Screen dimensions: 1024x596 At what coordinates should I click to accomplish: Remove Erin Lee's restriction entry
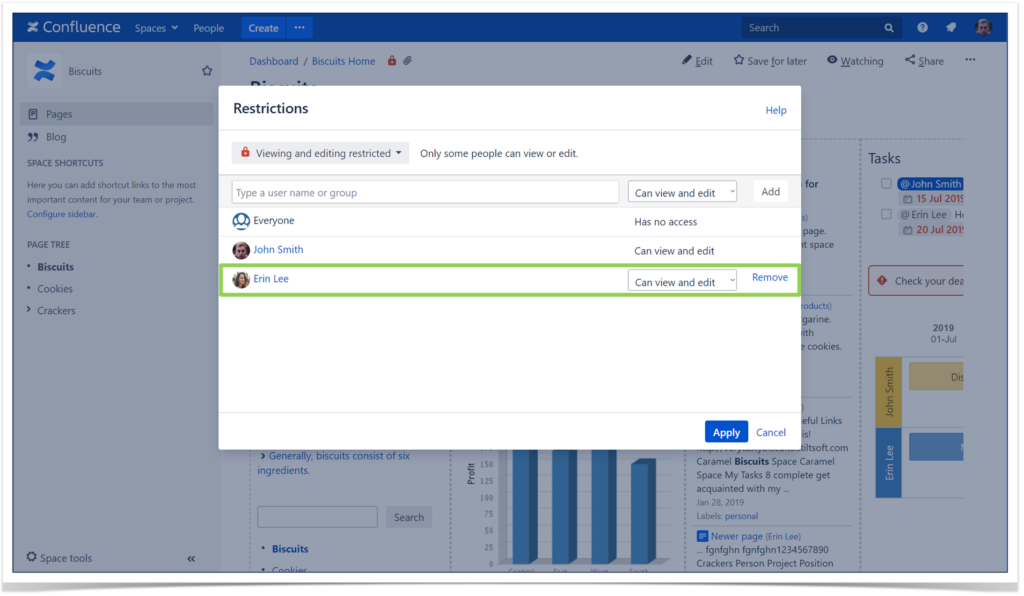768,277
